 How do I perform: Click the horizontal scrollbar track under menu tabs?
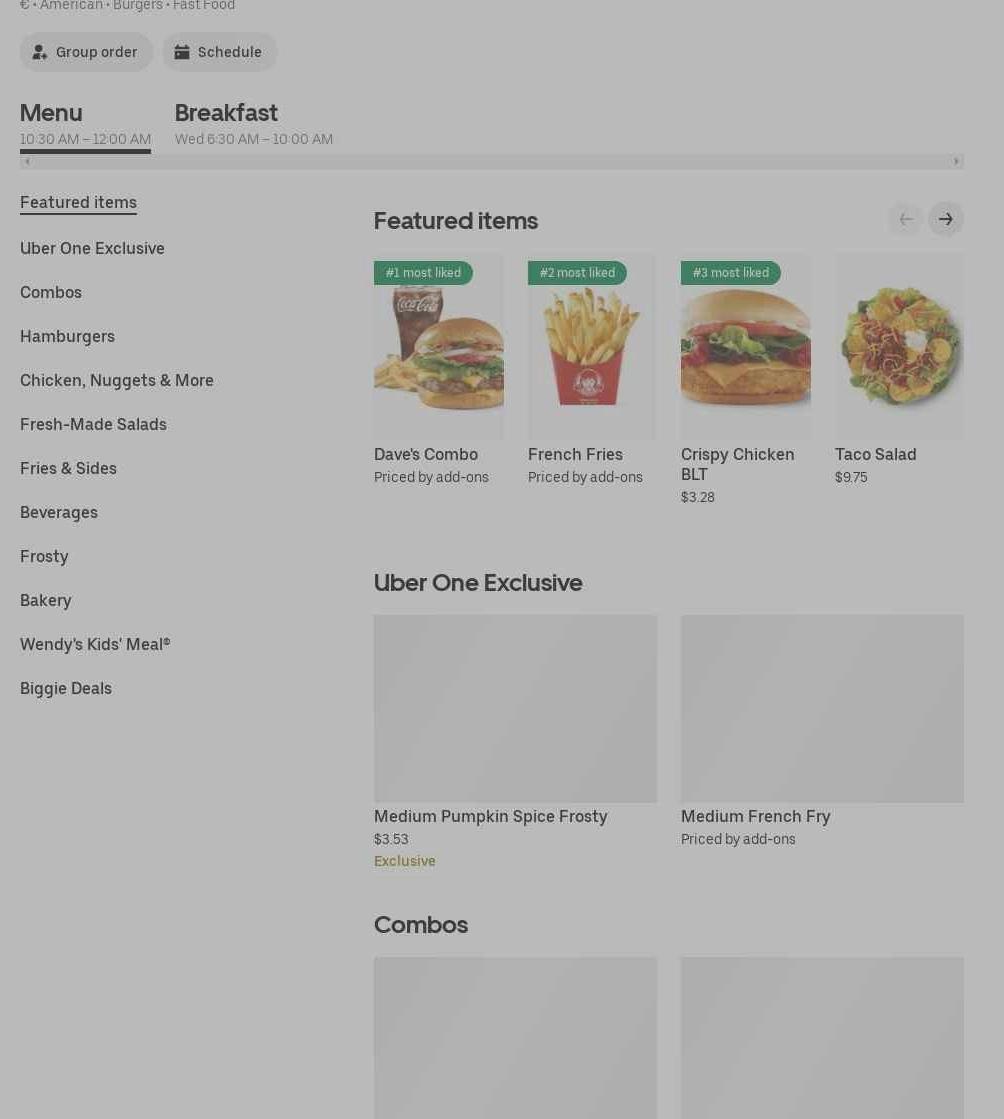[x=492, y=161]
